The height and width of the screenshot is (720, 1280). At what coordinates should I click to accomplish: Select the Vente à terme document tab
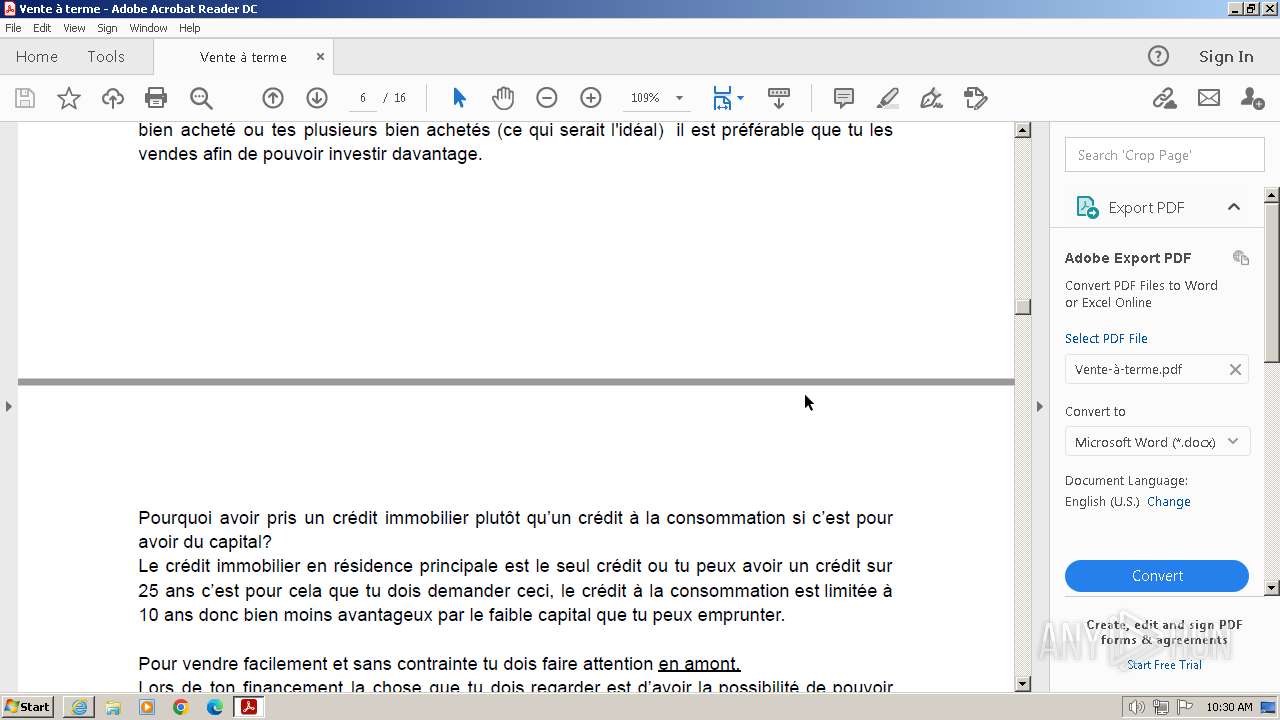pos(243,57)
